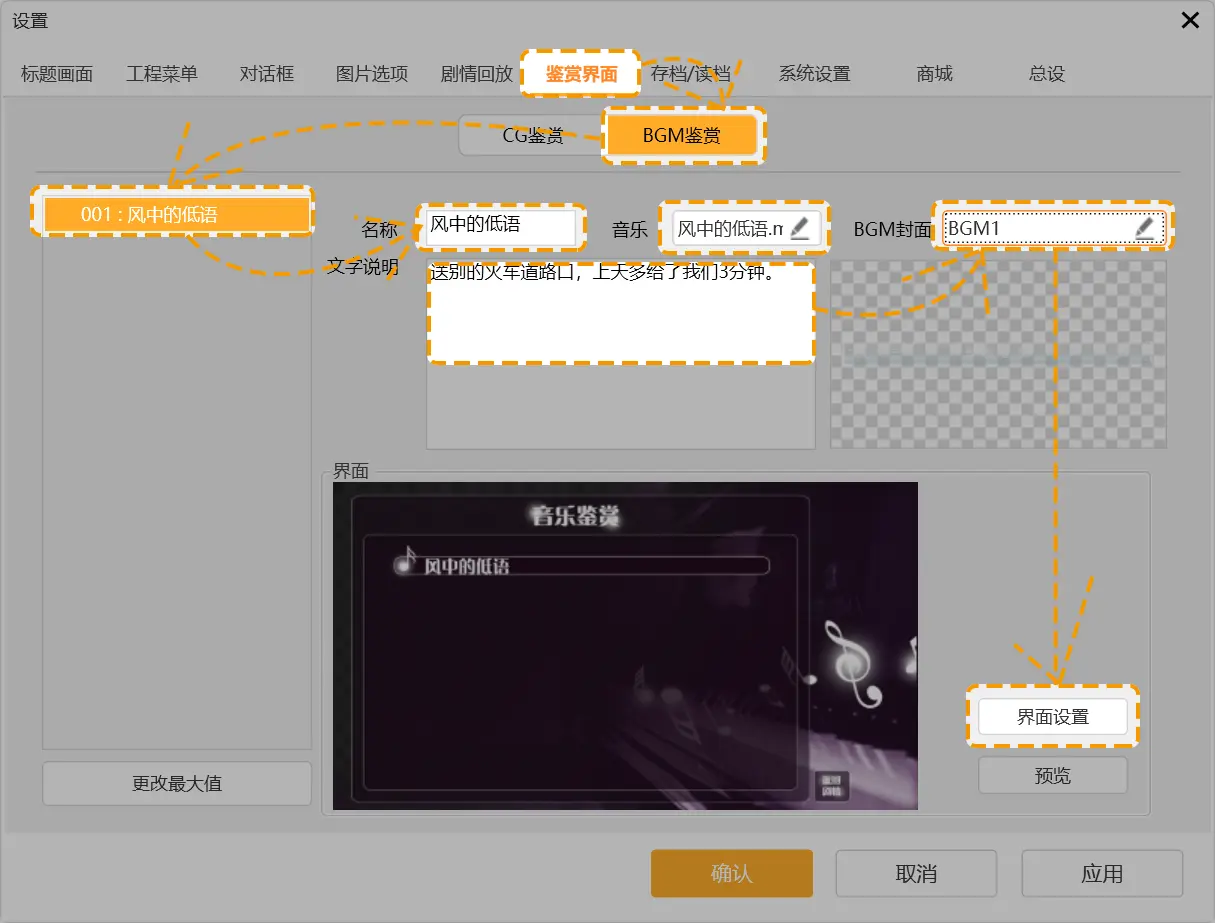1215x923 pixels.
Task: Click the 应用 button
Action: (x=1101, y=874)
